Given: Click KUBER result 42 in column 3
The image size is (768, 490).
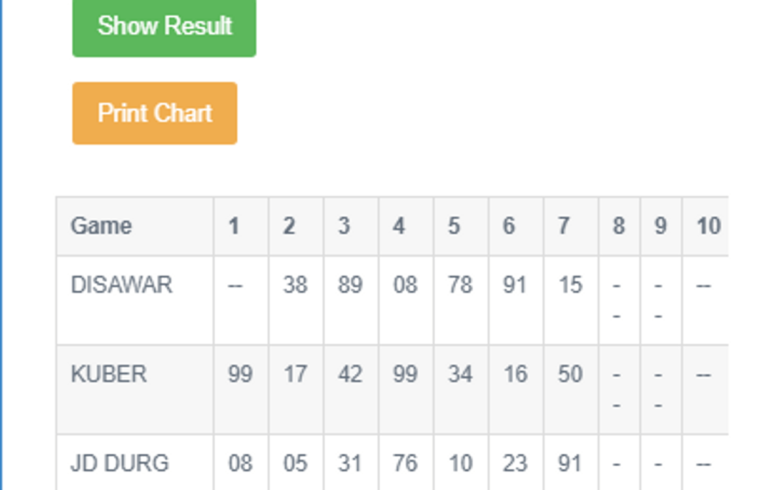Looking at the screenshot, I should (350, 375).
